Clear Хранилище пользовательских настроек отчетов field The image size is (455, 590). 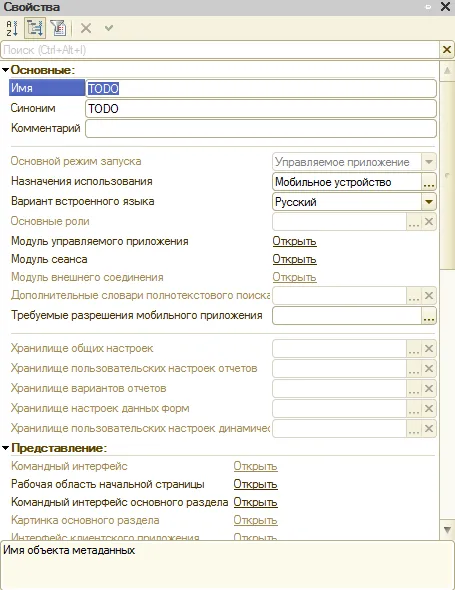pos(429,369)
